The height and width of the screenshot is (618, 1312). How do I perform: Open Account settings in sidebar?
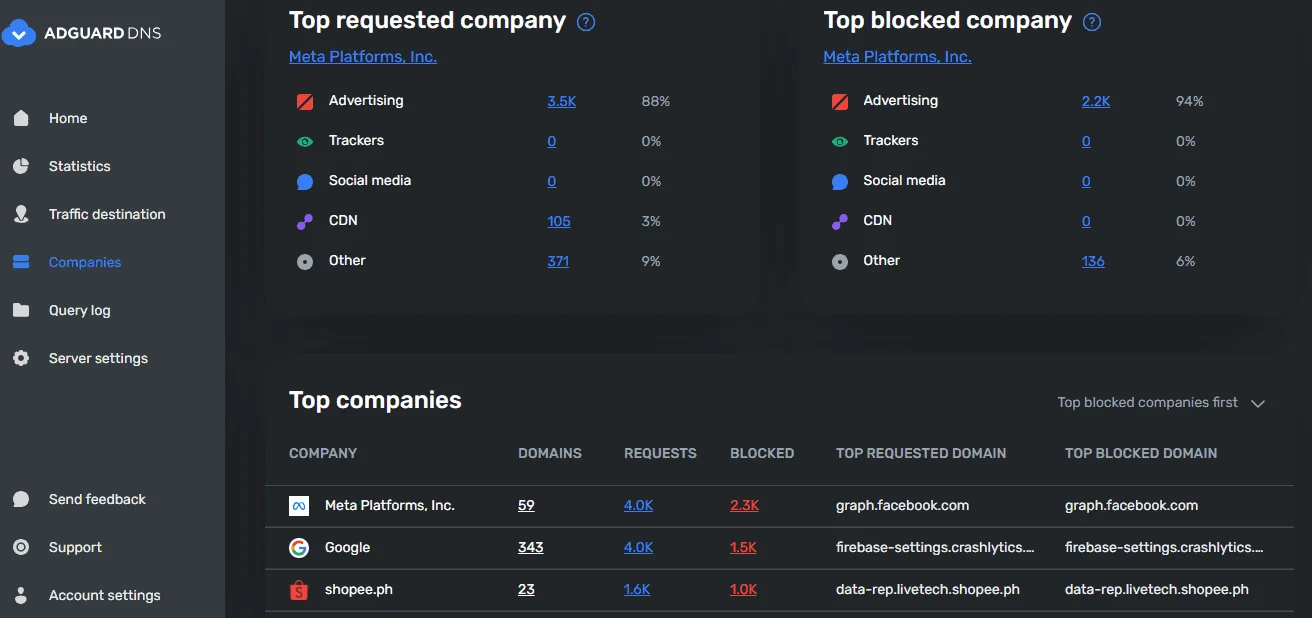coord(105,595)
